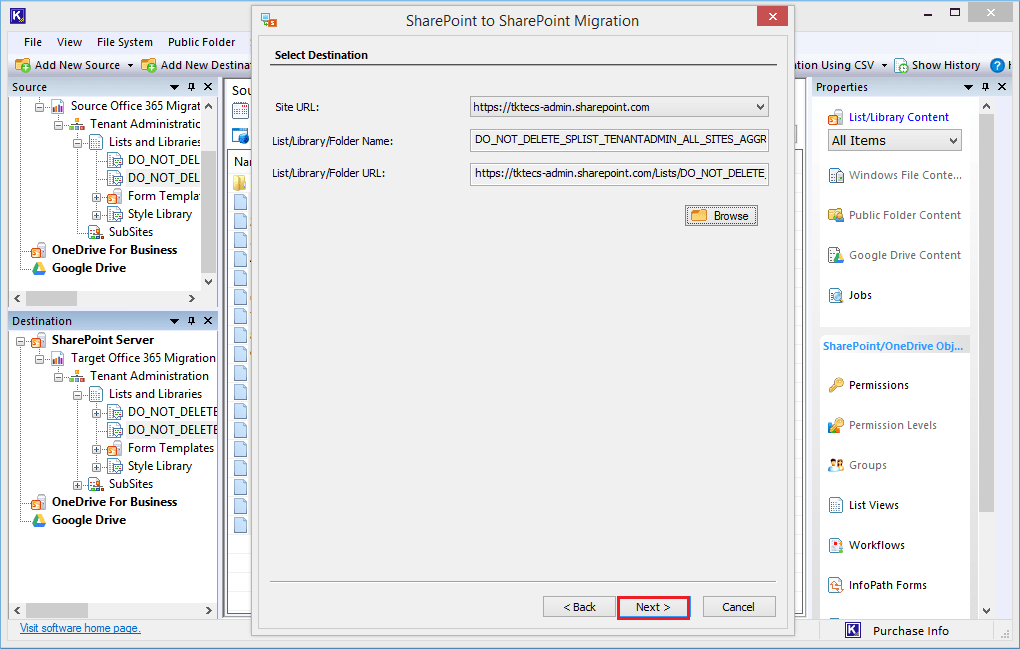The image size is (1020, 649).
Task: Open Workflows icon
Action: (x=836, y=545)
